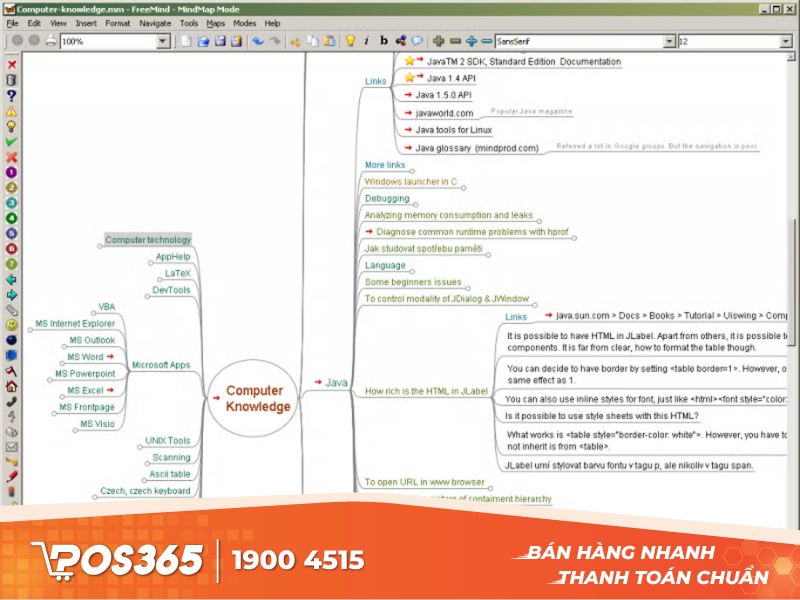Undo with the blue curved arrow
The image size is (800, 600).
(x=258, y=41)
